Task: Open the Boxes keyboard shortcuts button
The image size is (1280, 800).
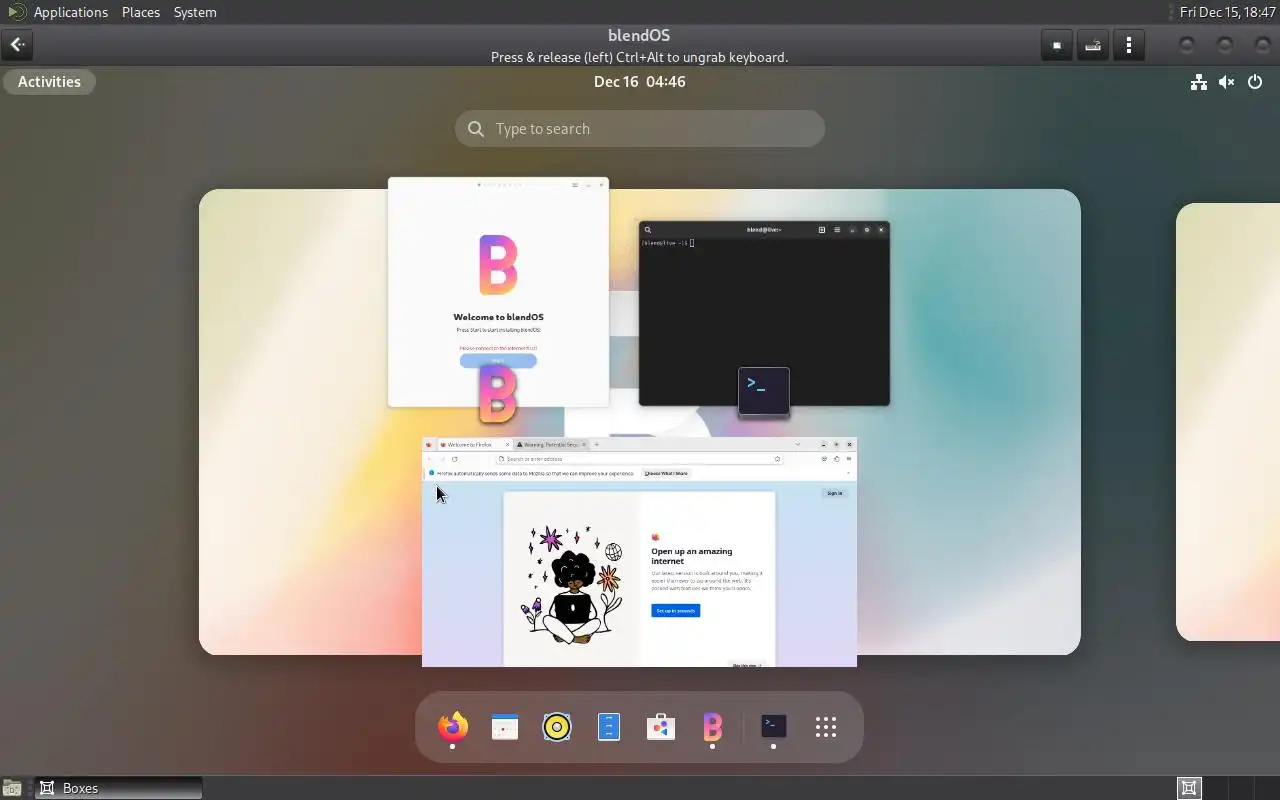Action: pyautogui.click(x=1092, y=45)
